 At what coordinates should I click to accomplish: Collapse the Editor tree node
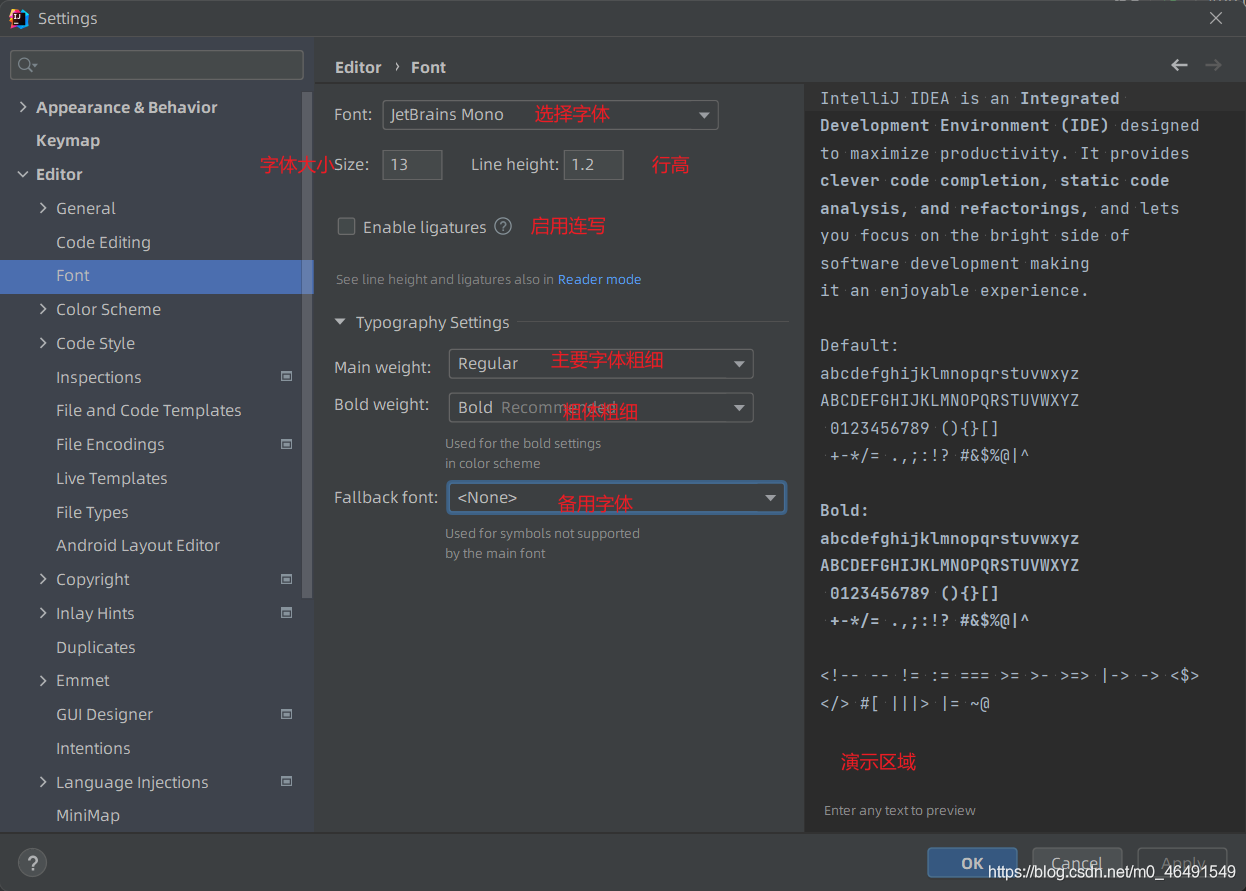[x=22, y=174]
